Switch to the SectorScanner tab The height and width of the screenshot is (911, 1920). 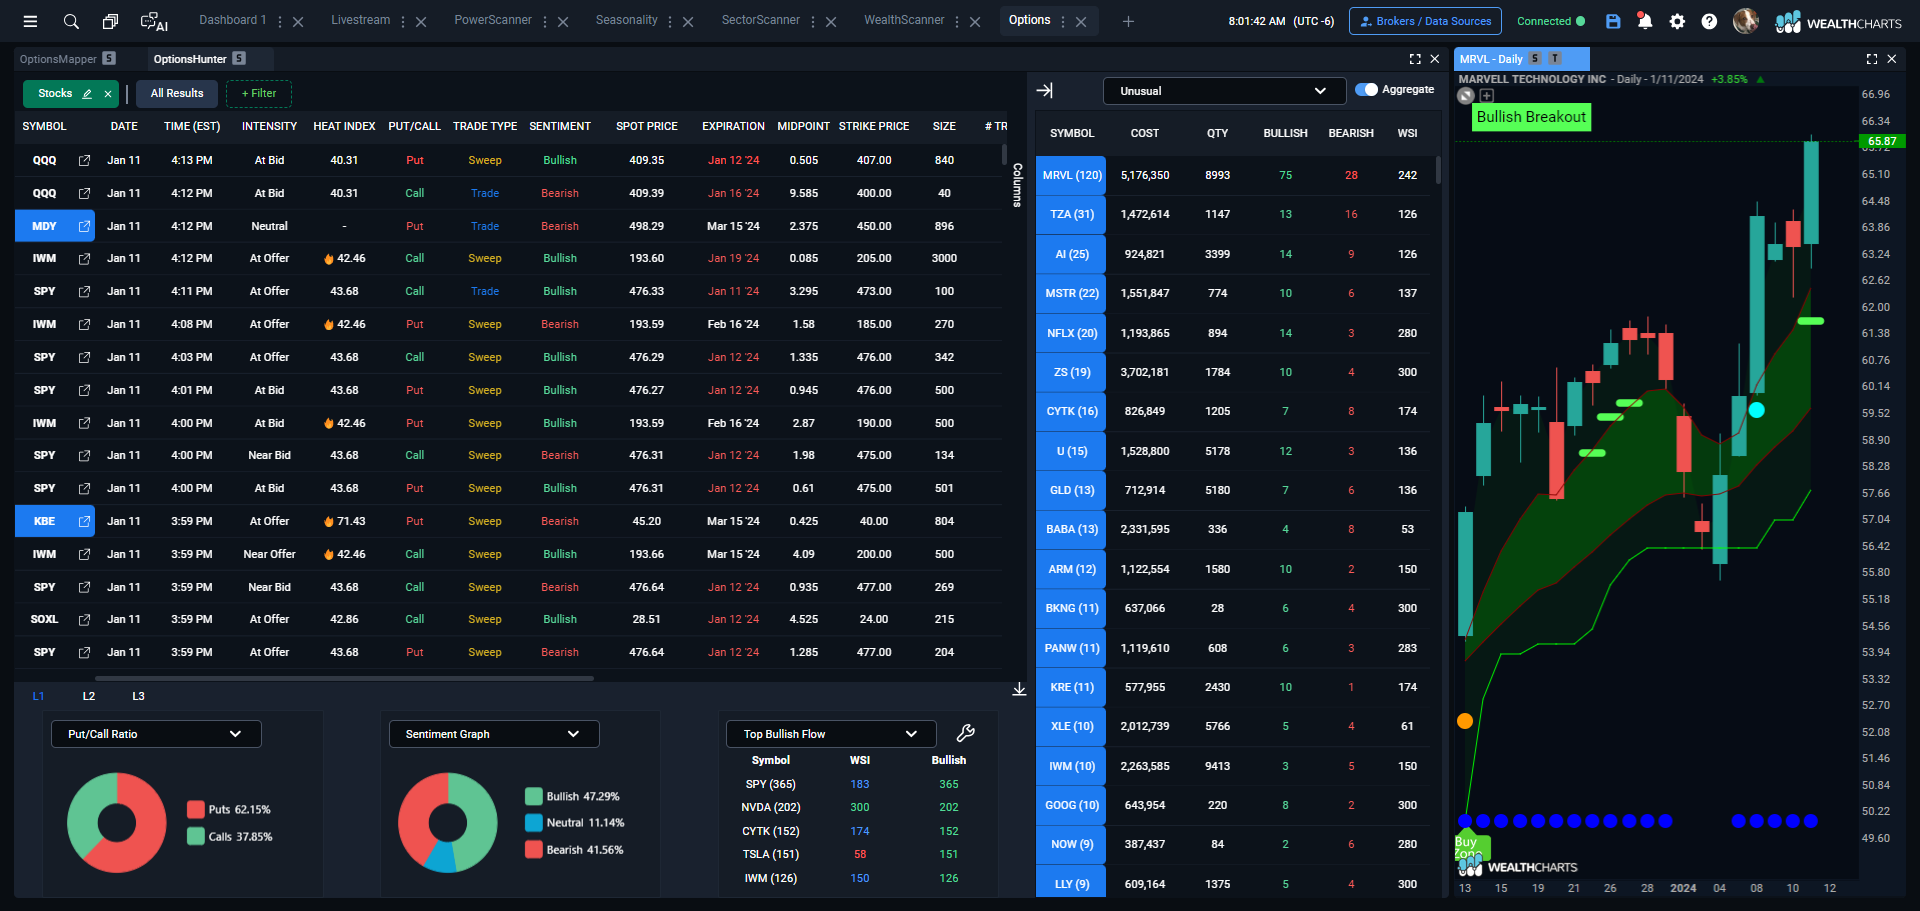click(760, 20)
